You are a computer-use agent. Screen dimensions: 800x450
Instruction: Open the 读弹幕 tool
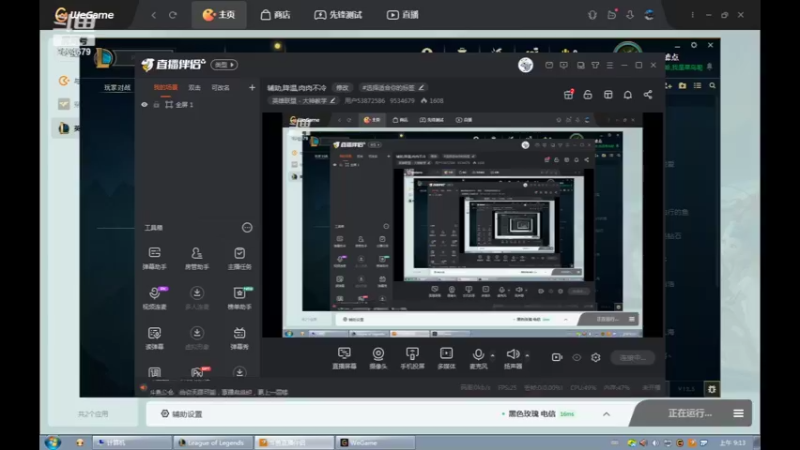point(154,338)
